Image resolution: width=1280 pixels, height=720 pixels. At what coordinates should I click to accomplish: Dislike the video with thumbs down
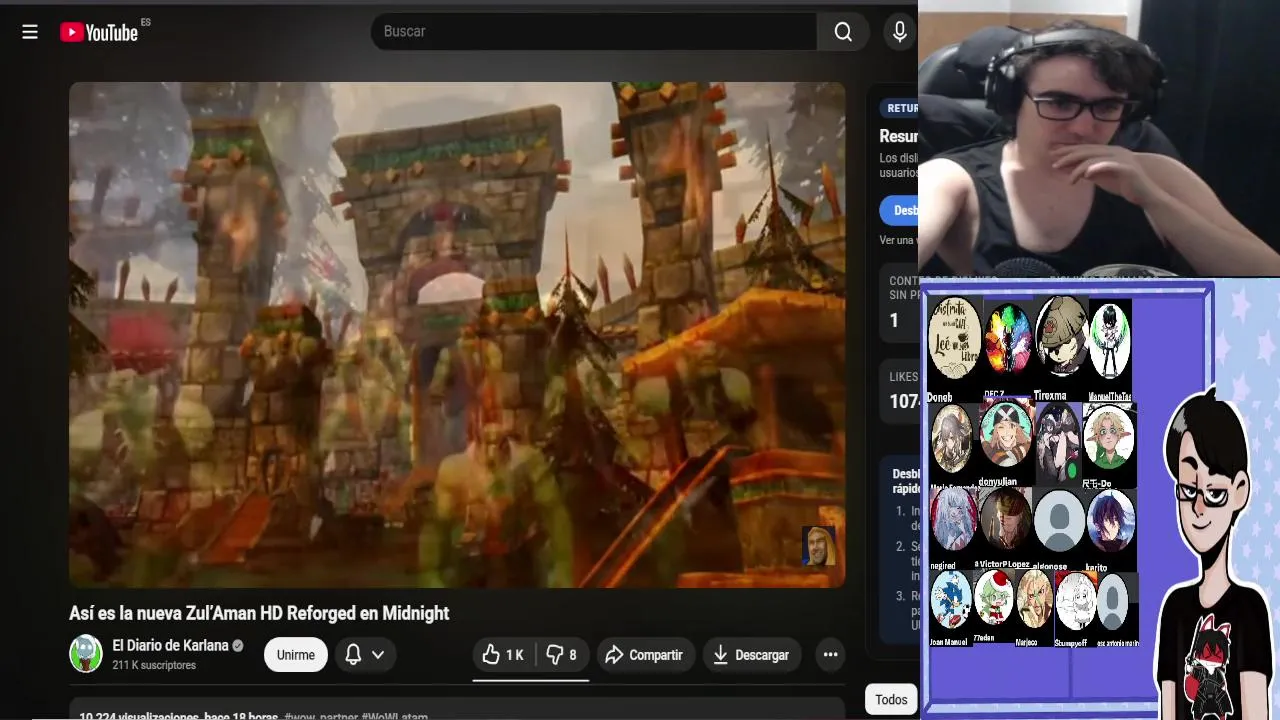562,655
